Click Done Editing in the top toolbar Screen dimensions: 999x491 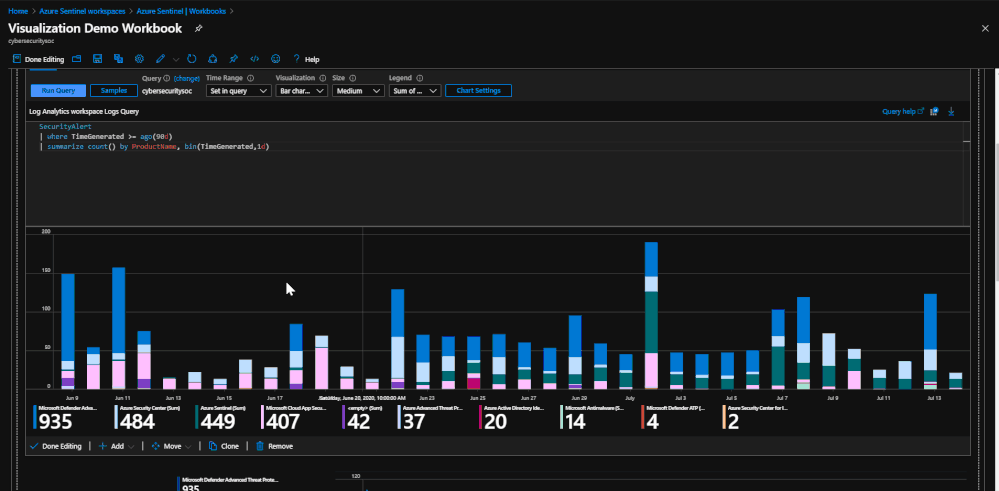click(x=38, y=59)
